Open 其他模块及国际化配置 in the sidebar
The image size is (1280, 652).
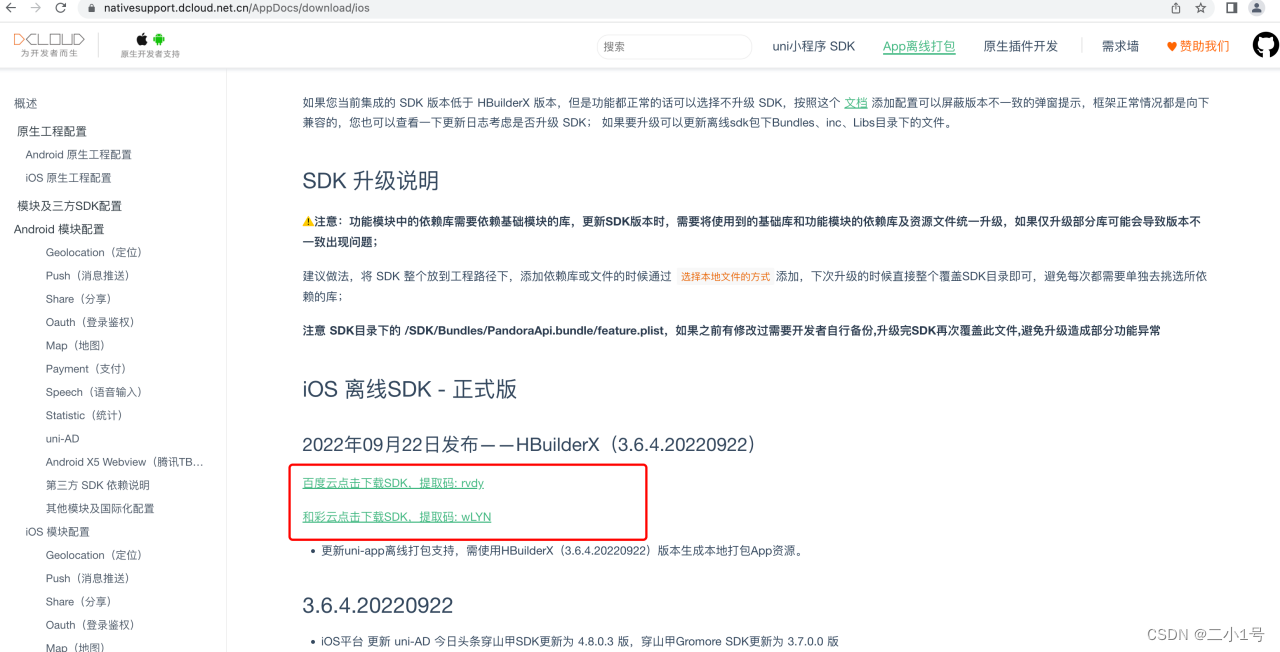(100, 508)
